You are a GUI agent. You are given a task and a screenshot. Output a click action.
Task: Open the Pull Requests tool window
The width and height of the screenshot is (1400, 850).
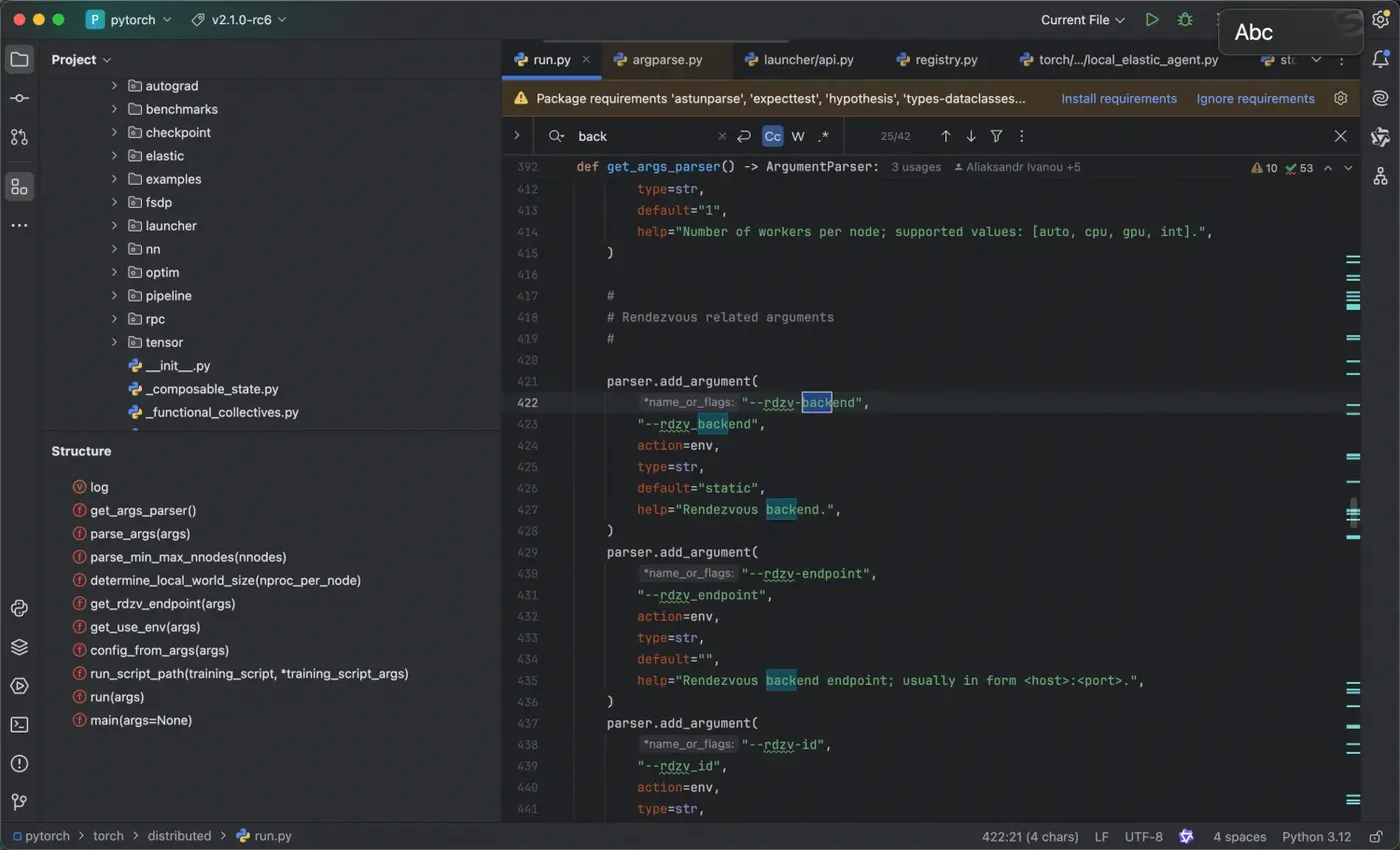(x=19, y=137)
